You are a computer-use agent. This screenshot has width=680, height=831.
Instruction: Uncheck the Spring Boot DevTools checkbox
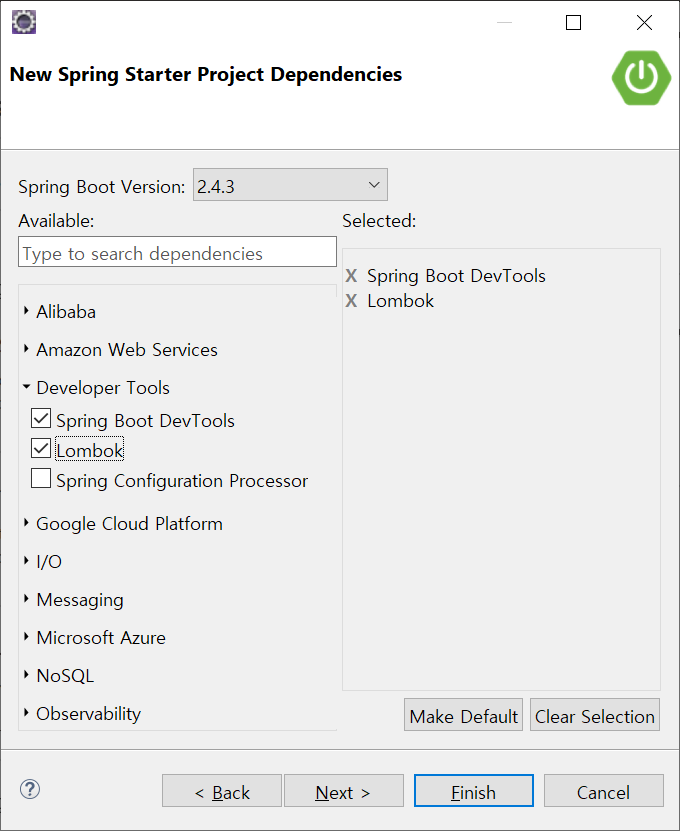41,418
